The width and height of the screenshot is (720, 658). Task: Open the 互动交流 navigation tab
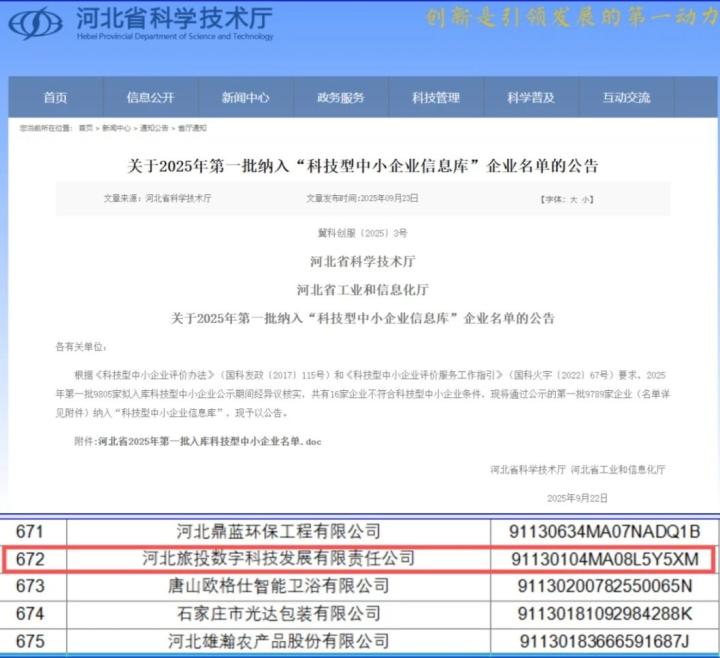tap(626, 97)
